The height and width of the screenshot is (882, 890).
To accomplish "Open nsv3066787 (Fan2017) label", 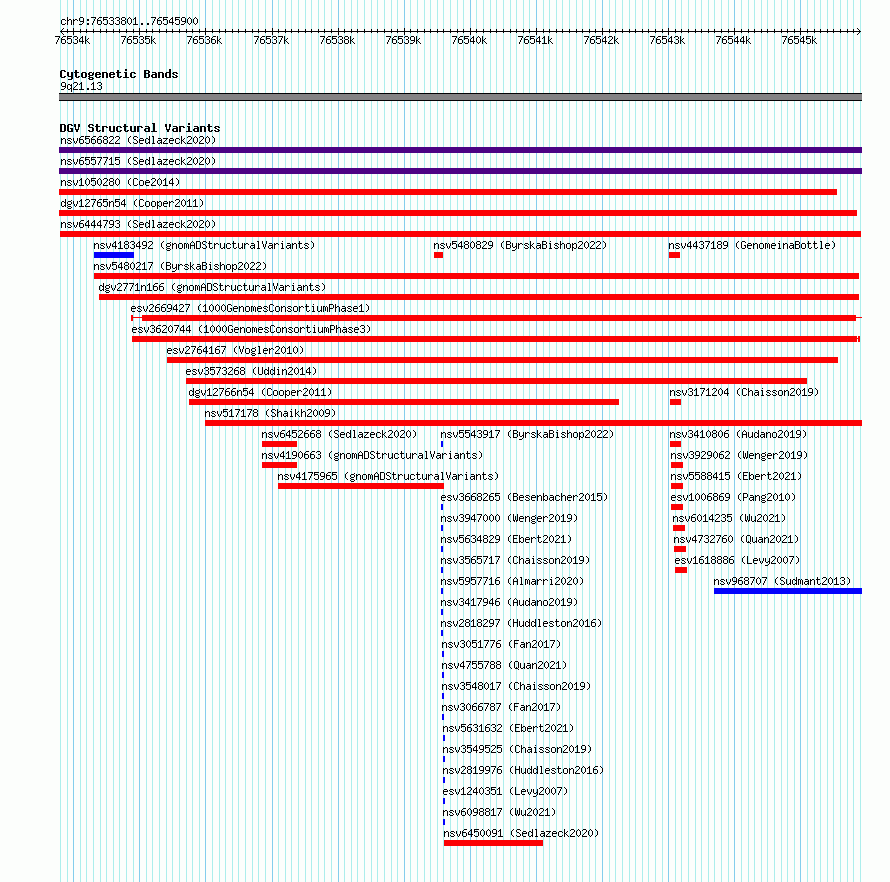I will point(501,707).
